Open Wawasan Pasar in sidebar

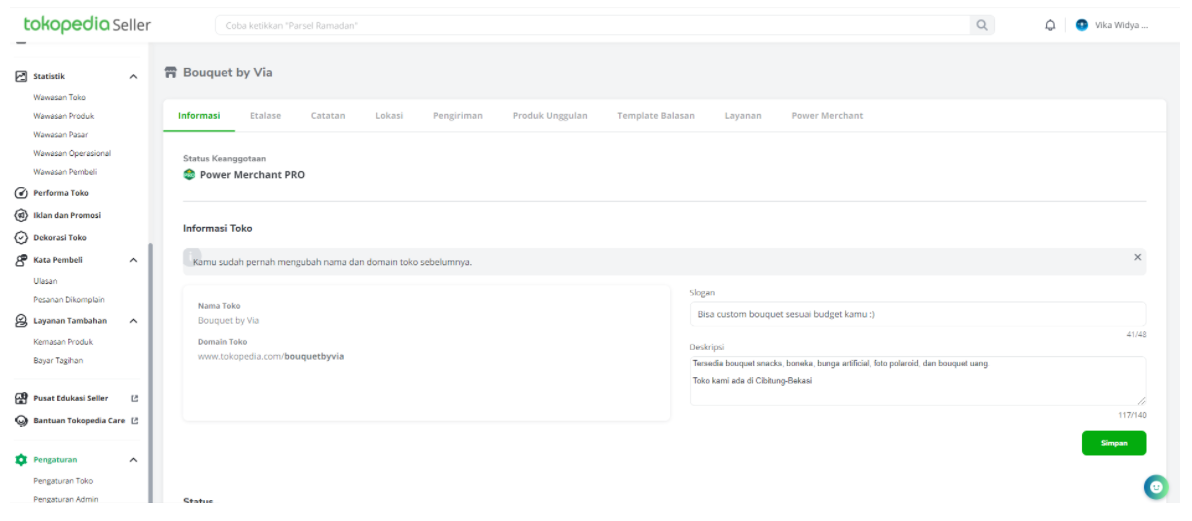[x=61, y=135]
